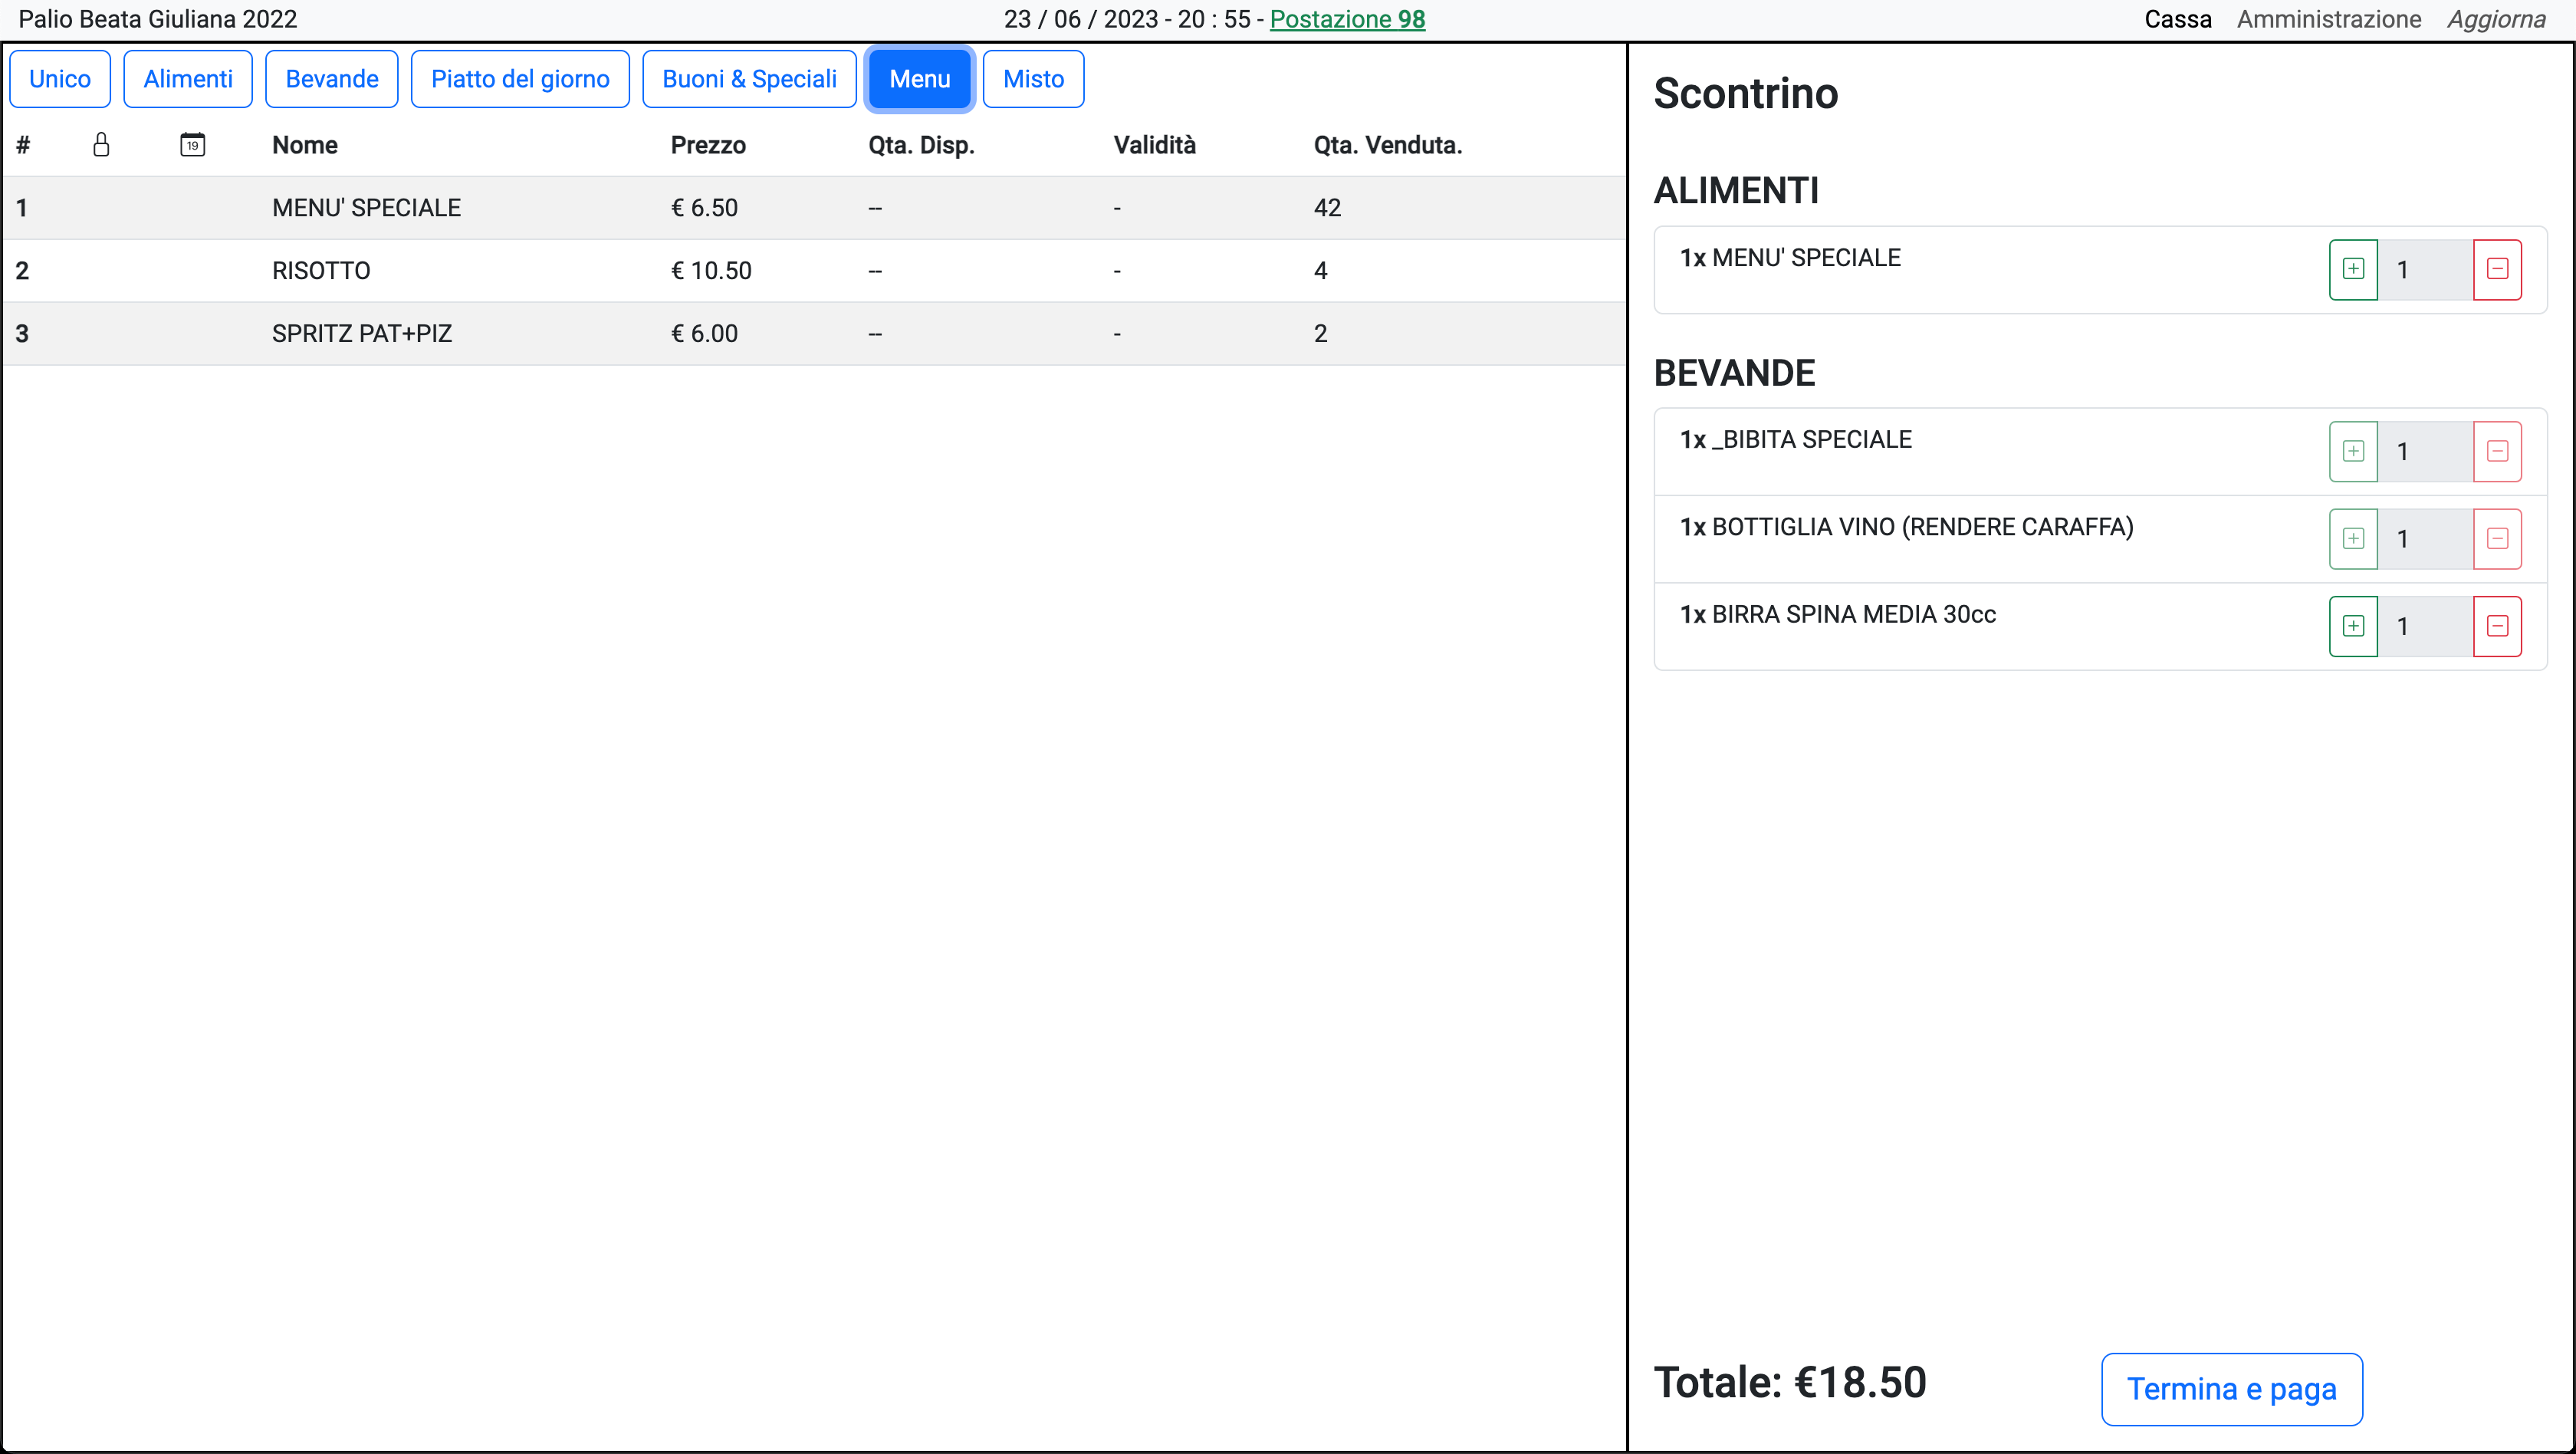Decrease MENU' SPECIALE quantity with minus icon
This screenshot has height=1454, width=2576.
[x=2497, y=269]
